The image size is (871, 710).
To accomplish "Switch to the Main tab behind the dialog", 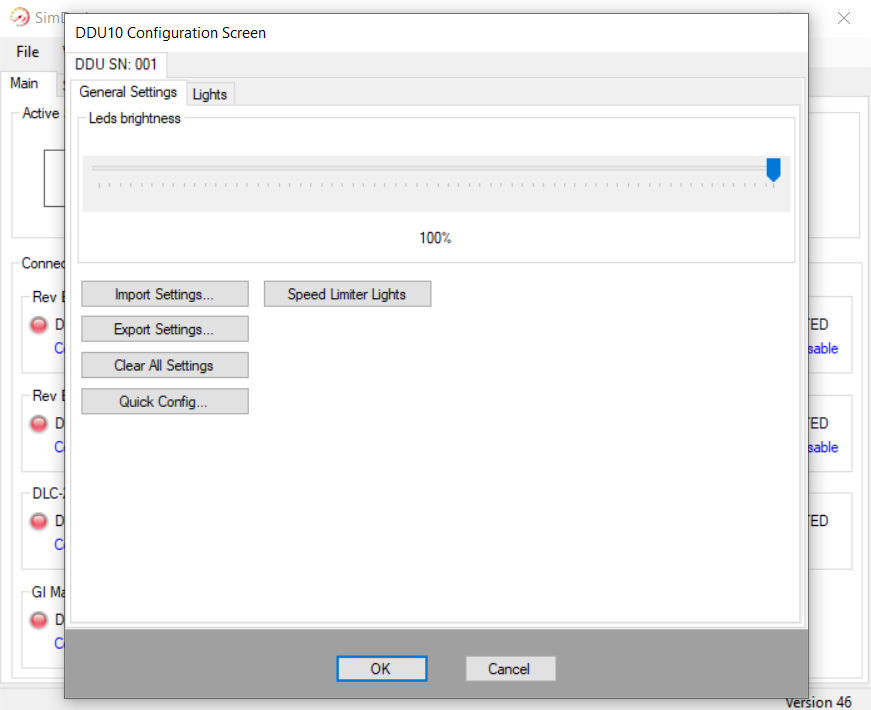I will (24, 83).
